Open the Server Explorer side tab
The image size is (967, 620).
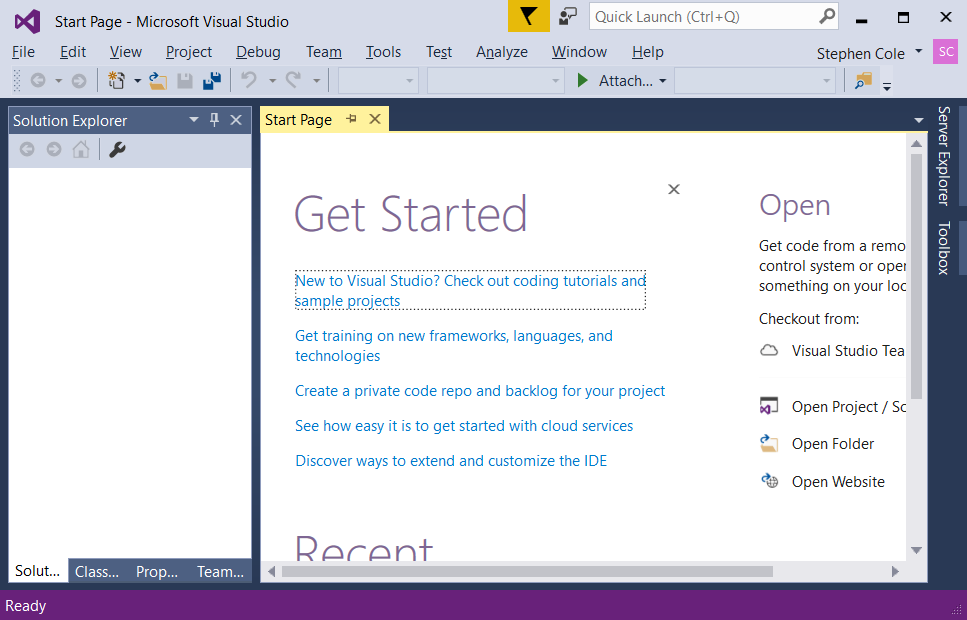tap(943, 154)
